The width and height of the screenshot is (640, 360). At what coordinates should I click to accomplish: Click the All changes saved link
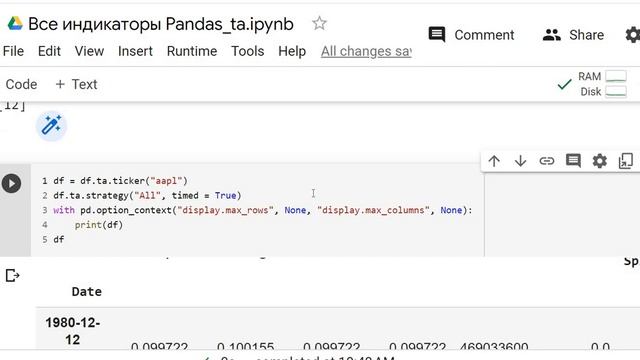[366, 51]
